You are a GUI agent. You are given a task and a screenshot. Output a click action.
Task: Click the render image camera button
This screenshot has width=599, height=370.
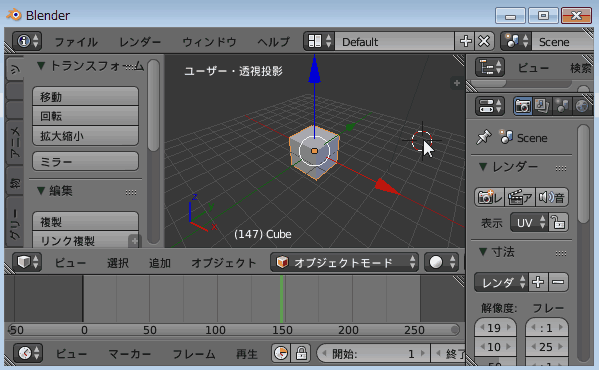pos(489,197)
